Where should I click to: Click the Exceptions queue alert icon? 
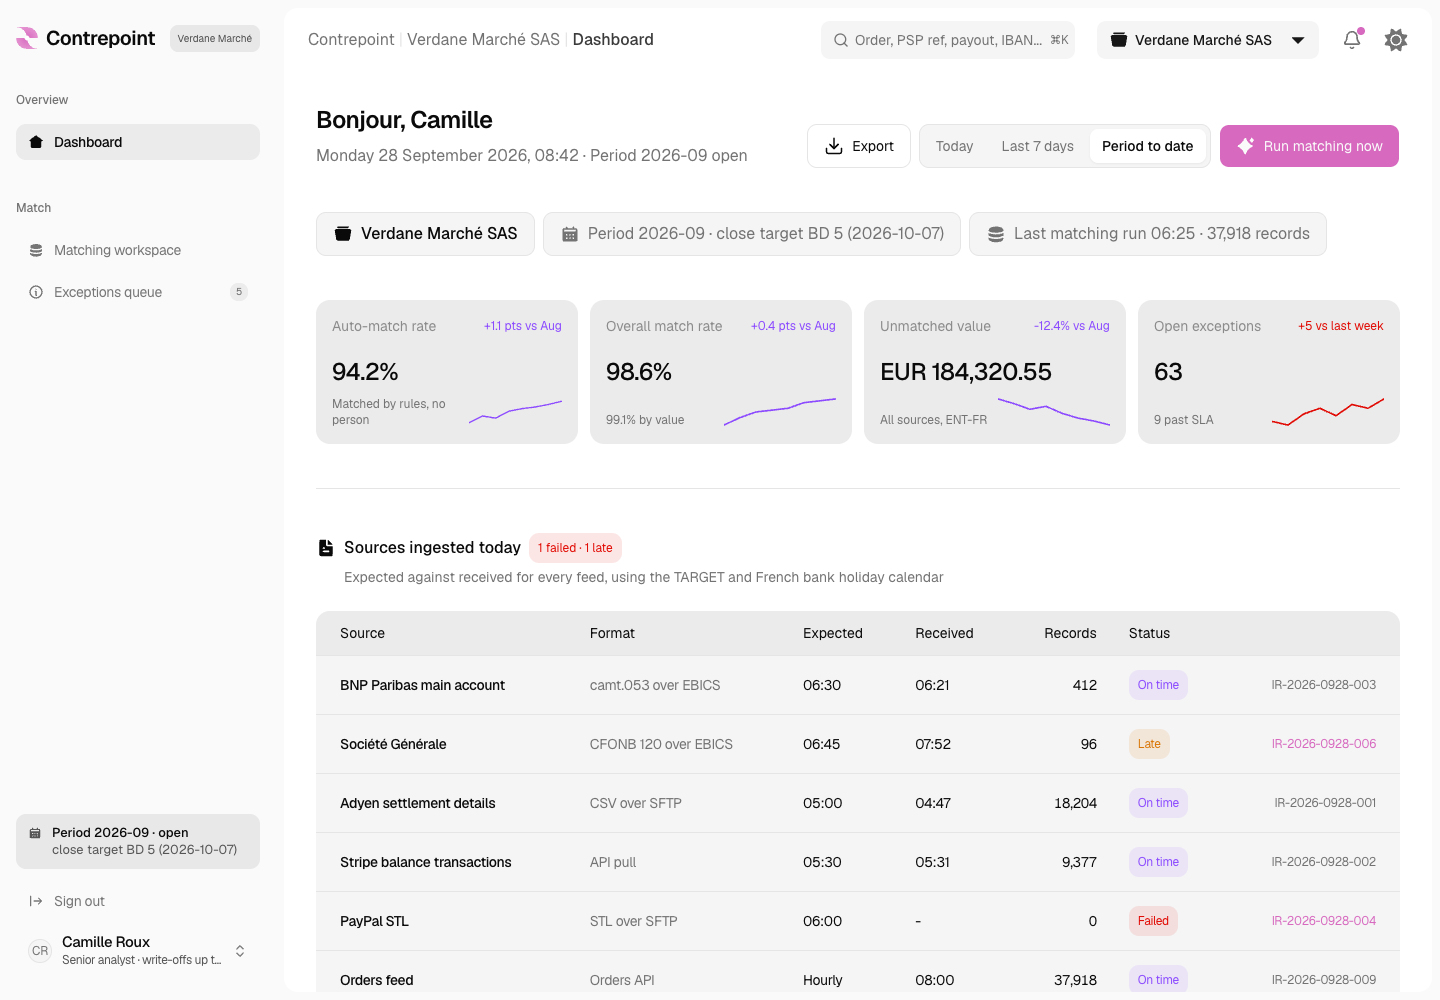36,292
